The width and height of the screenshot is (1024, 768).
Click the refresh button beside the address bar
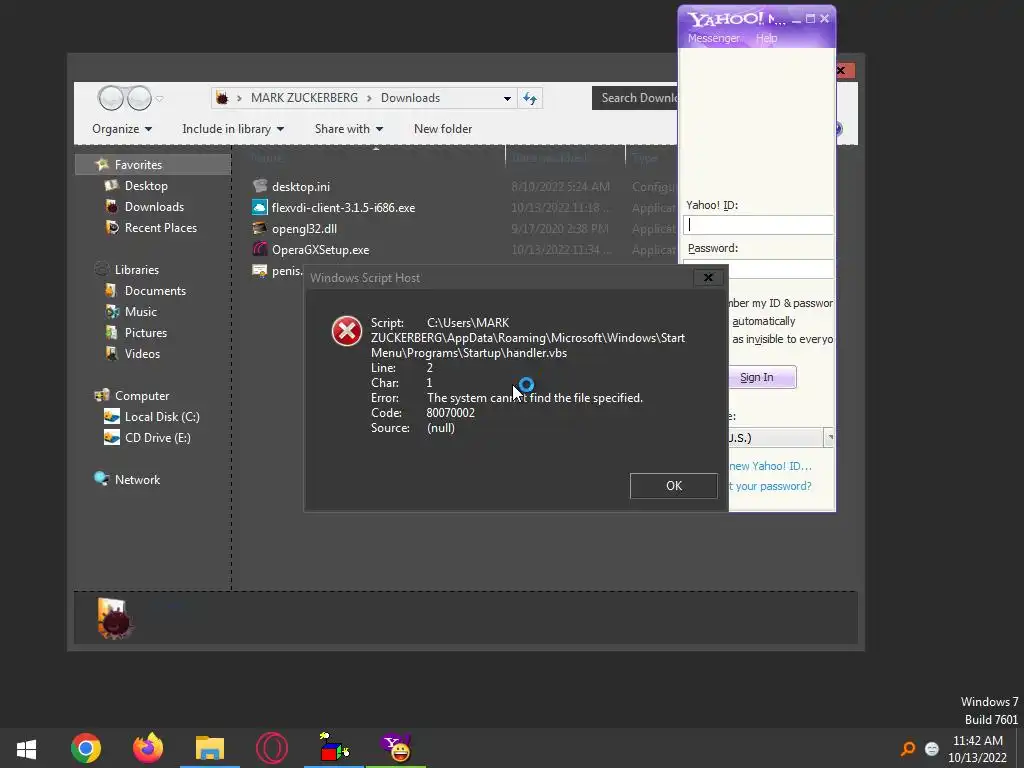click(x=530, y=98)
